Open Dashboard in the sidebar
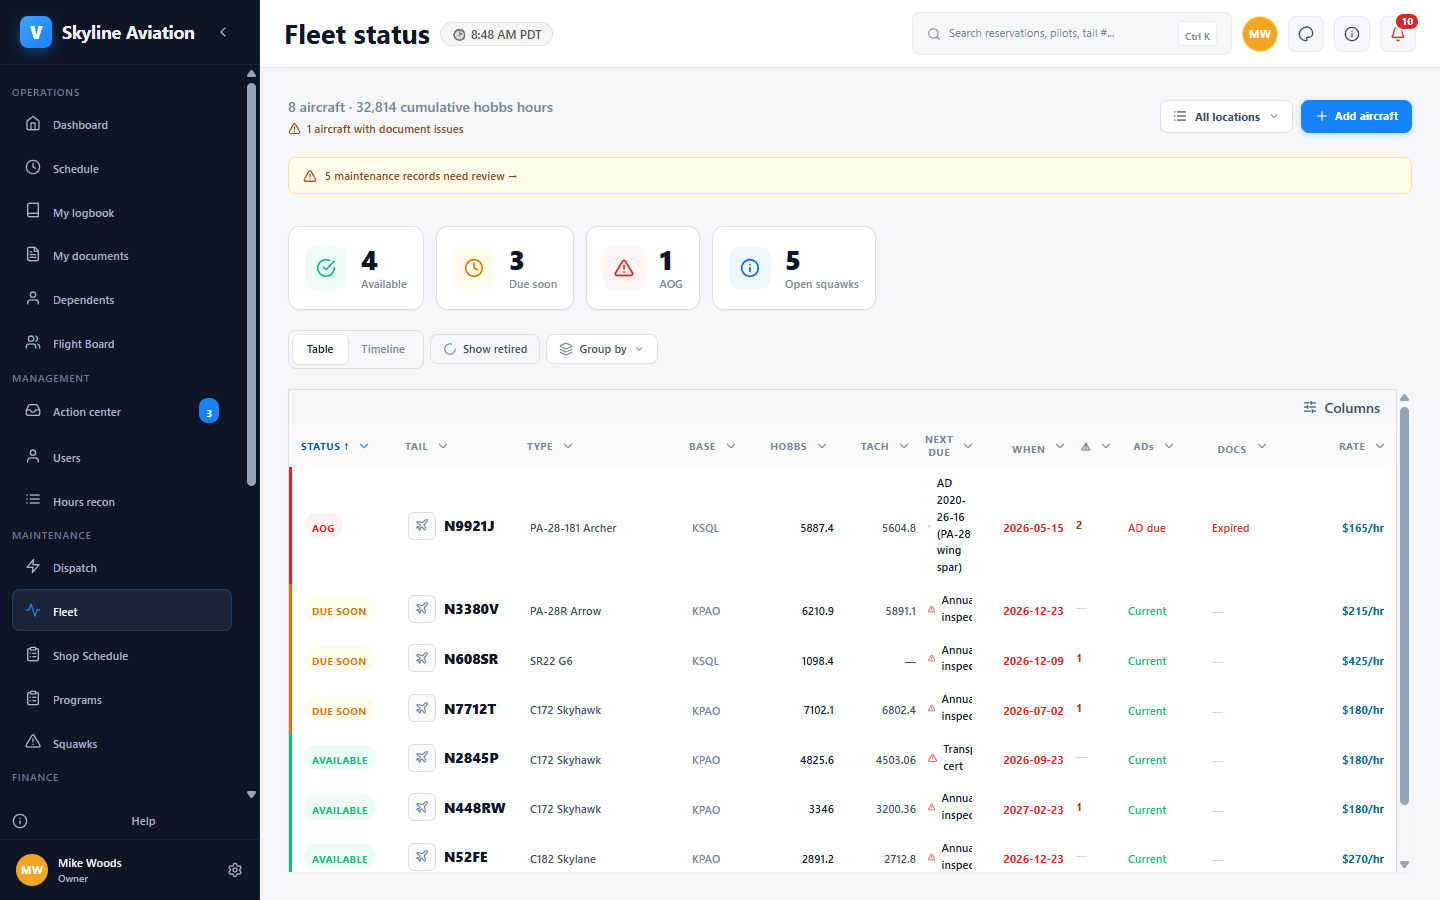 122,125
